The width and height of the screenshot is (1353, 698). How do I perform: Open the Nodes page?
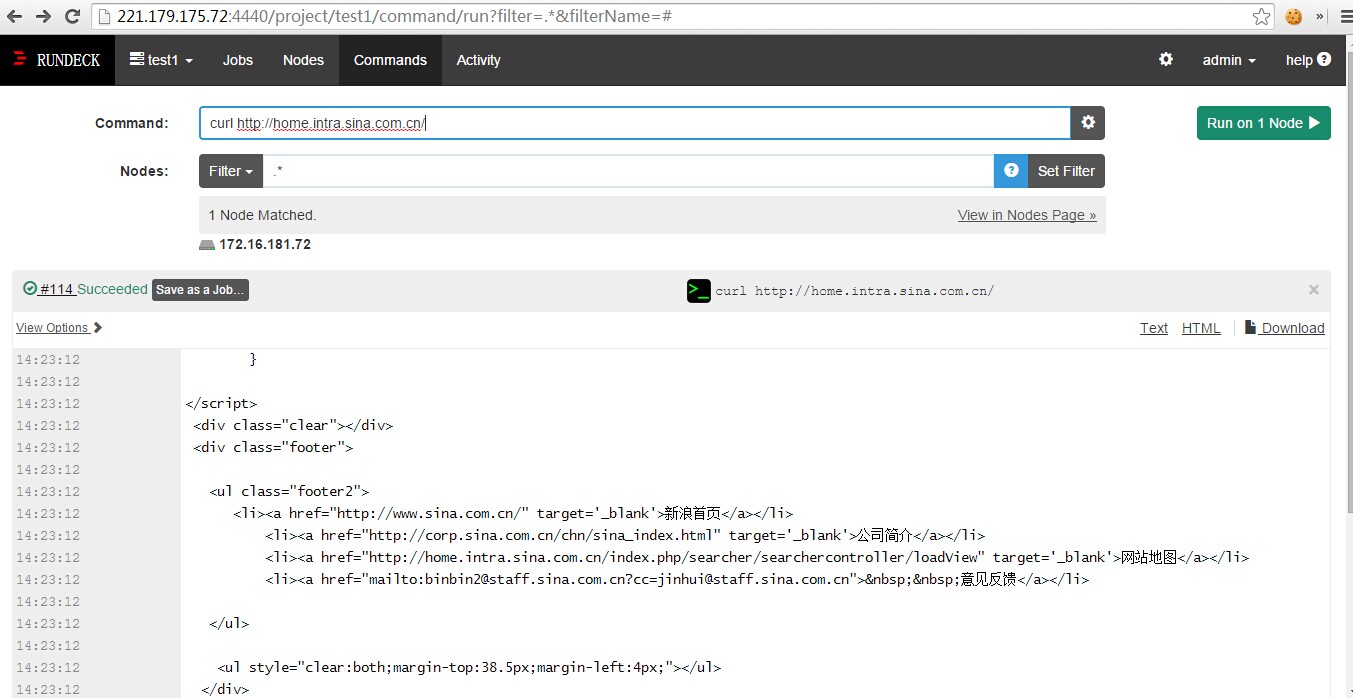tap(303, 60)
